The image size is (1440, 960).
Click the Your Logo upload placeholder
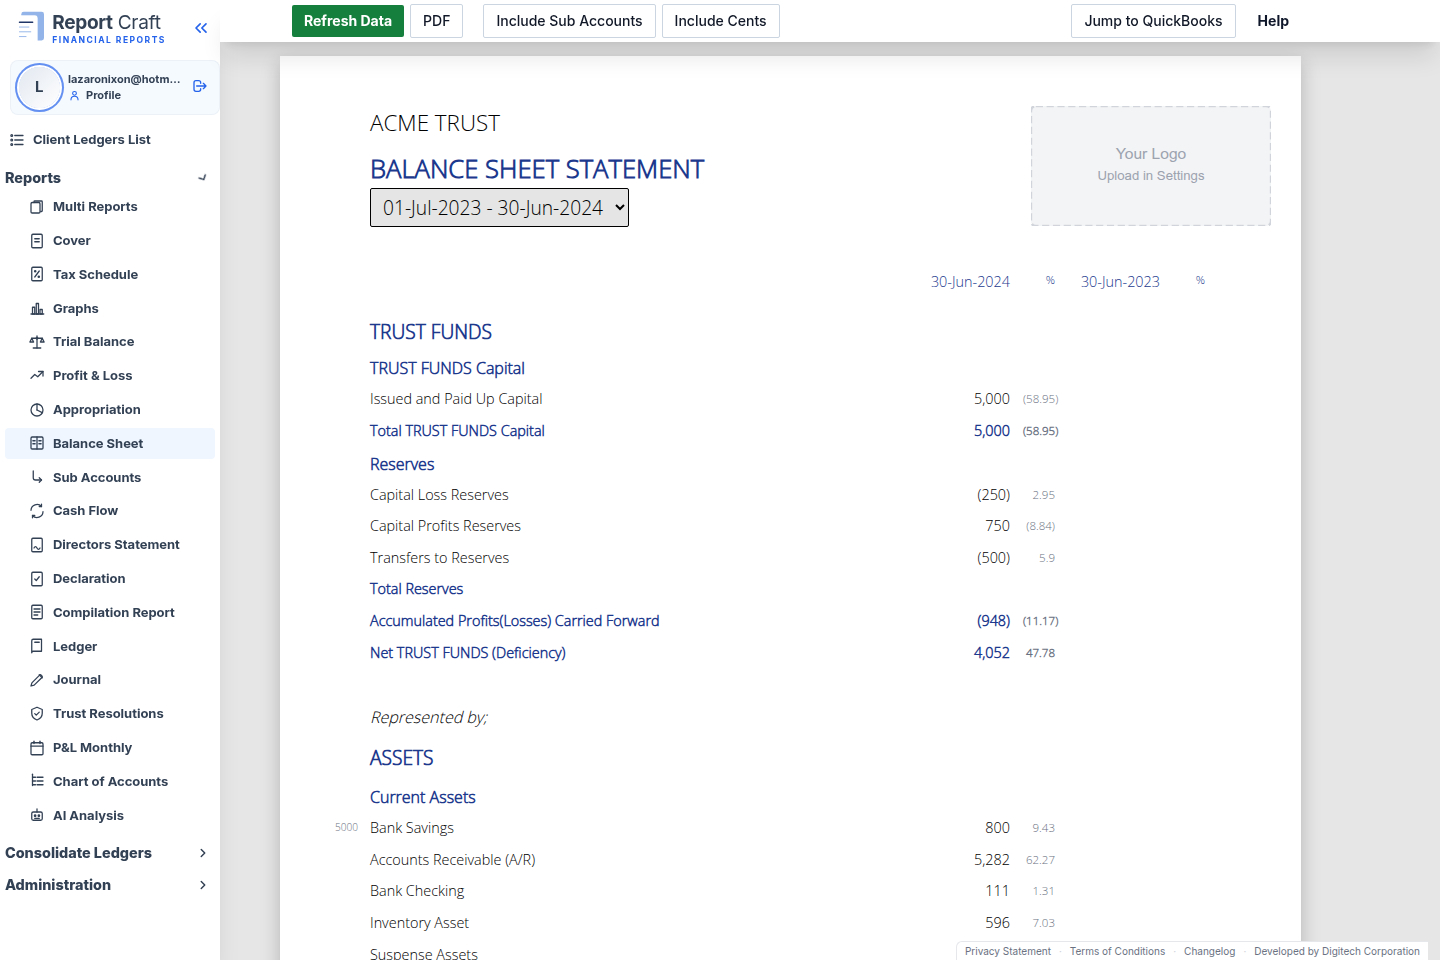pos(1151,166)
